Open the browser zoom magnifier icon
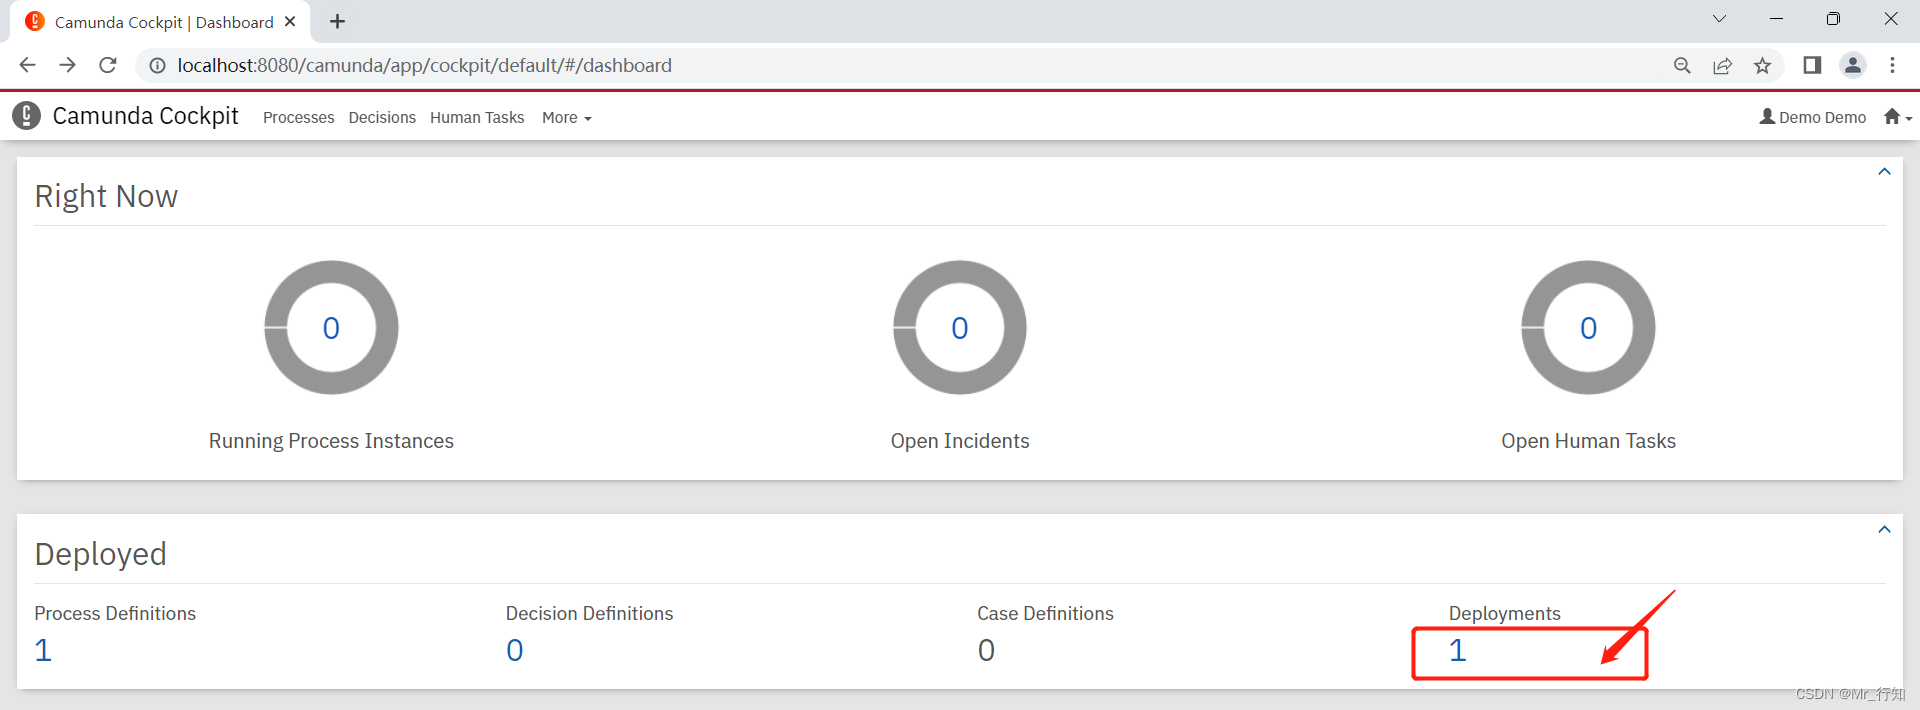 pos(1682,65)
